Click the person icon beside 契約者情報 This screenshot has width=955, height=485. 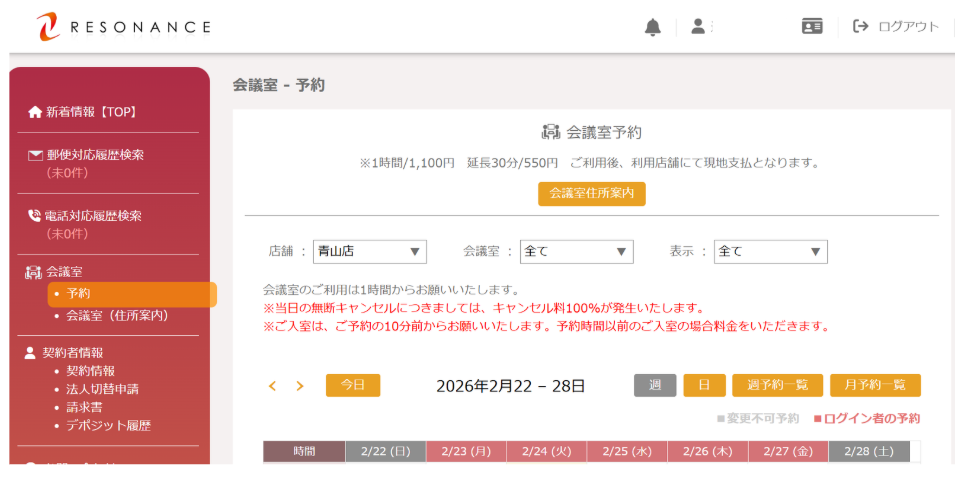coord(30,353)
